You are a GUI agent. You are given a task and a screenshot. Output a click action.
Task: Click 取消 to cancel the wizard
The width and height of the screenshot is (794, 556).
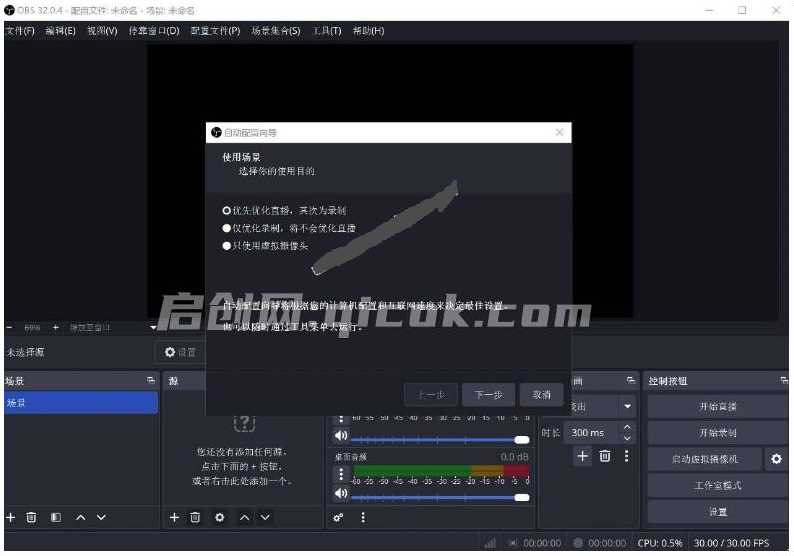click(x=541, y=394)
